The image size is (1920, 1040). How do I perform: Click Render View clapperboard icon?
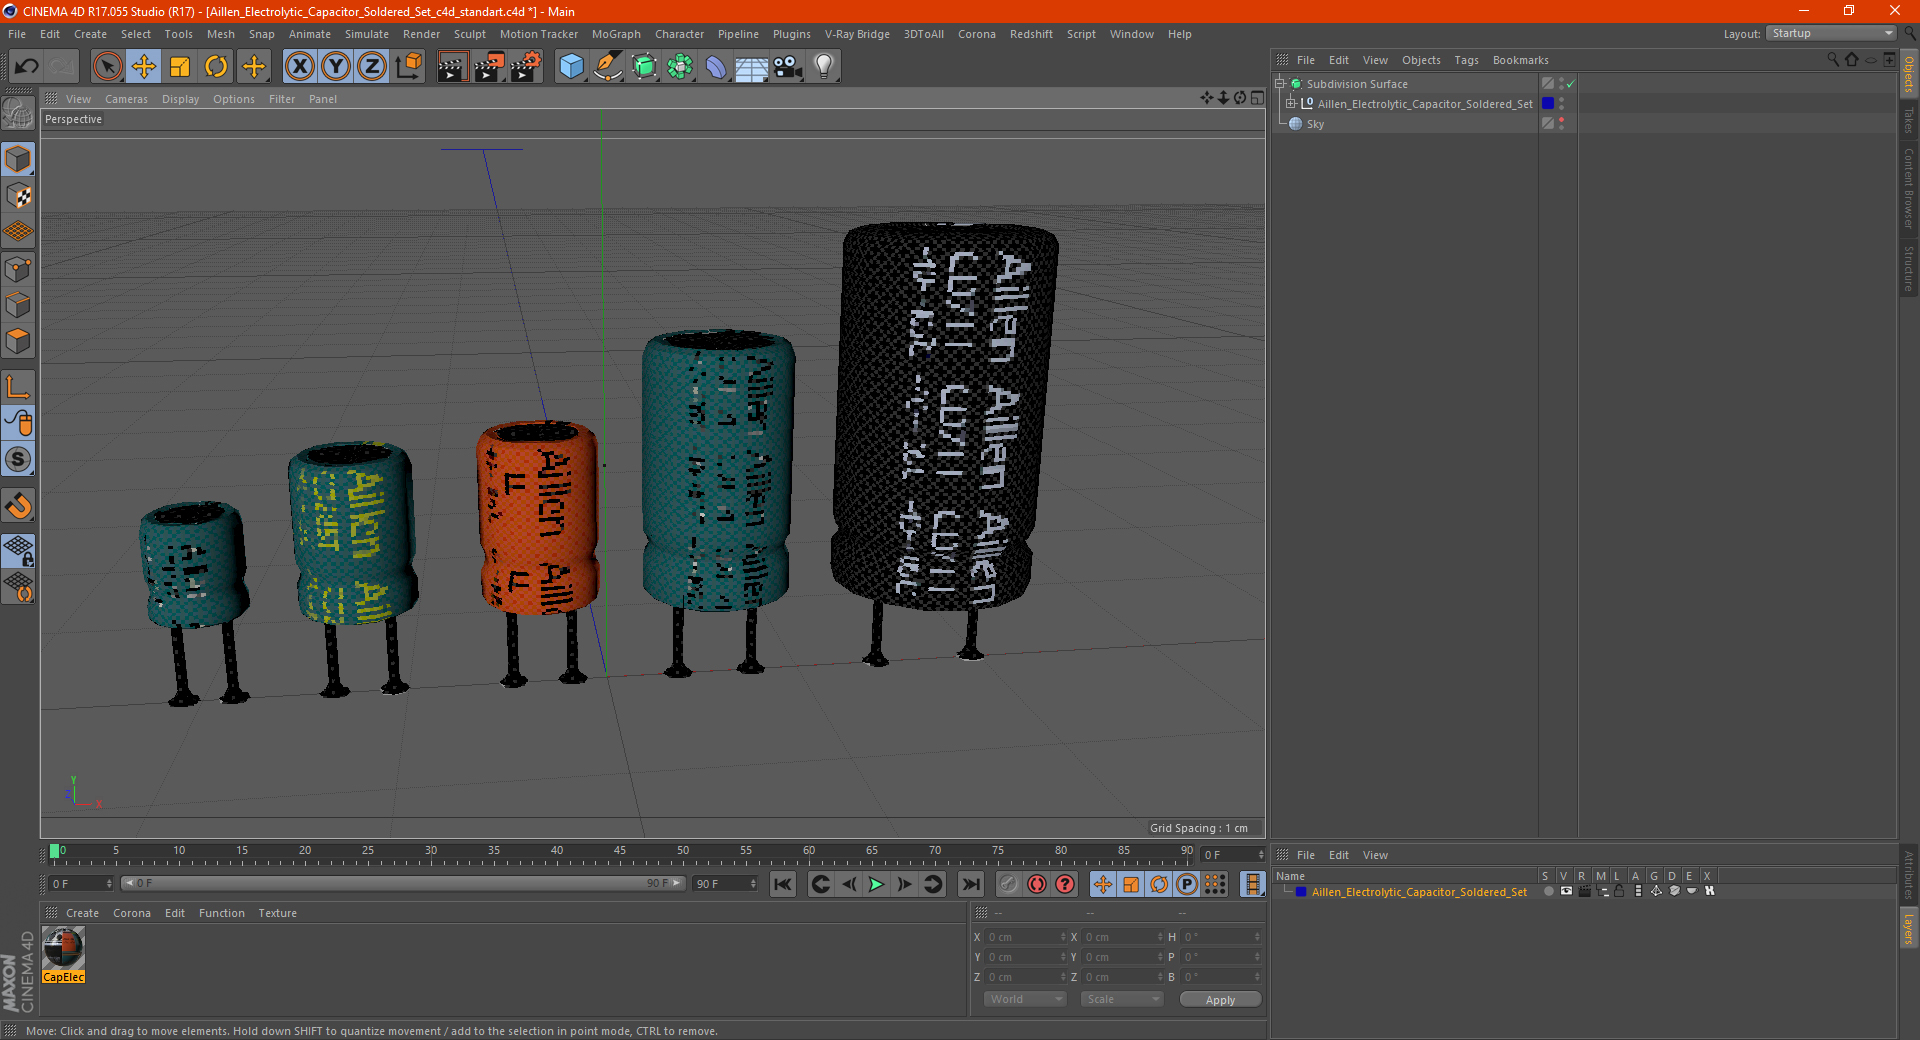tap(452, 67)
